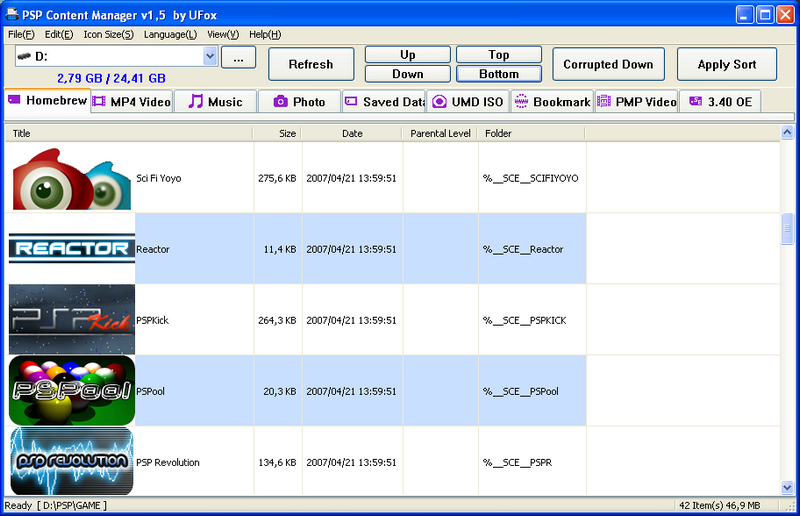Click the '%__SCE__SCIFIYOYO' folder cell
Image resolution: width=800 pixels, height=516 pixels.
click(531, 178)
